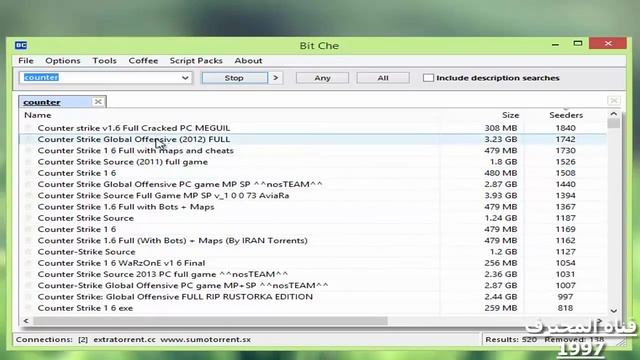The width and height of the screenshot is (640, 360).
Task: Open the File menu
Action: click(26, 60)
